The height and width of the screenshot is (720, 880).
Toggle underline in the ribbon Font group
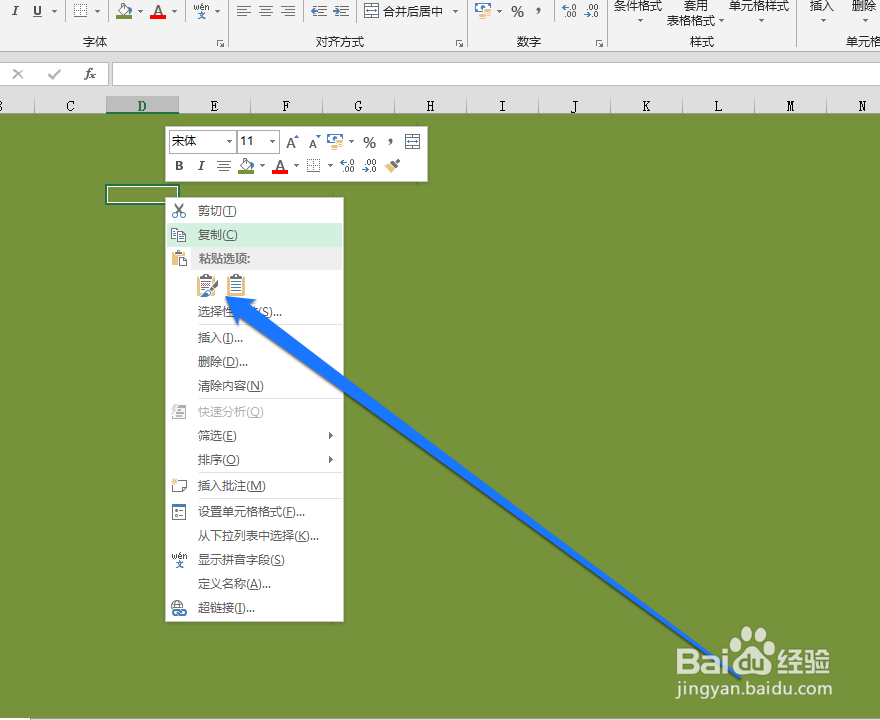35,10
